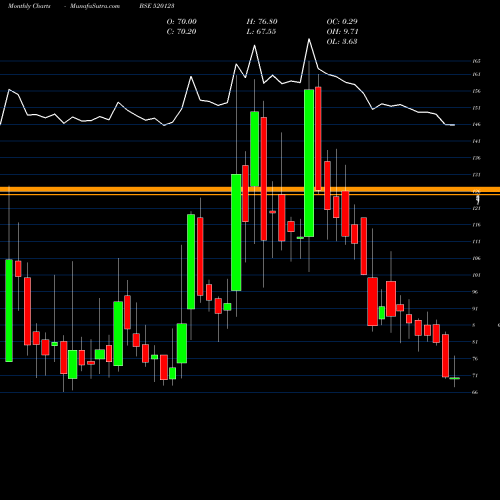Click the 106 price axis label
Viewport: 500px width, 500px height.
click(476, 258)
